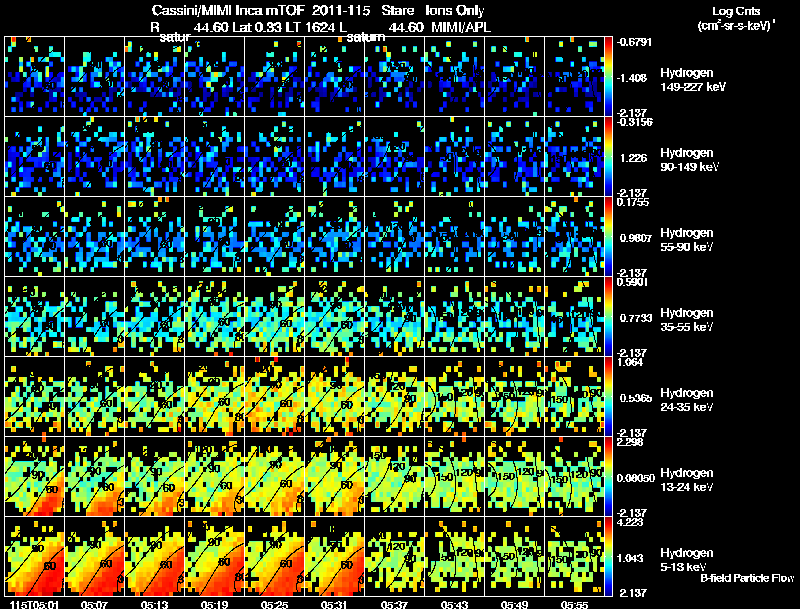Click the '0.1755' colorbar value
800x609 pixels.
(633, 202)
